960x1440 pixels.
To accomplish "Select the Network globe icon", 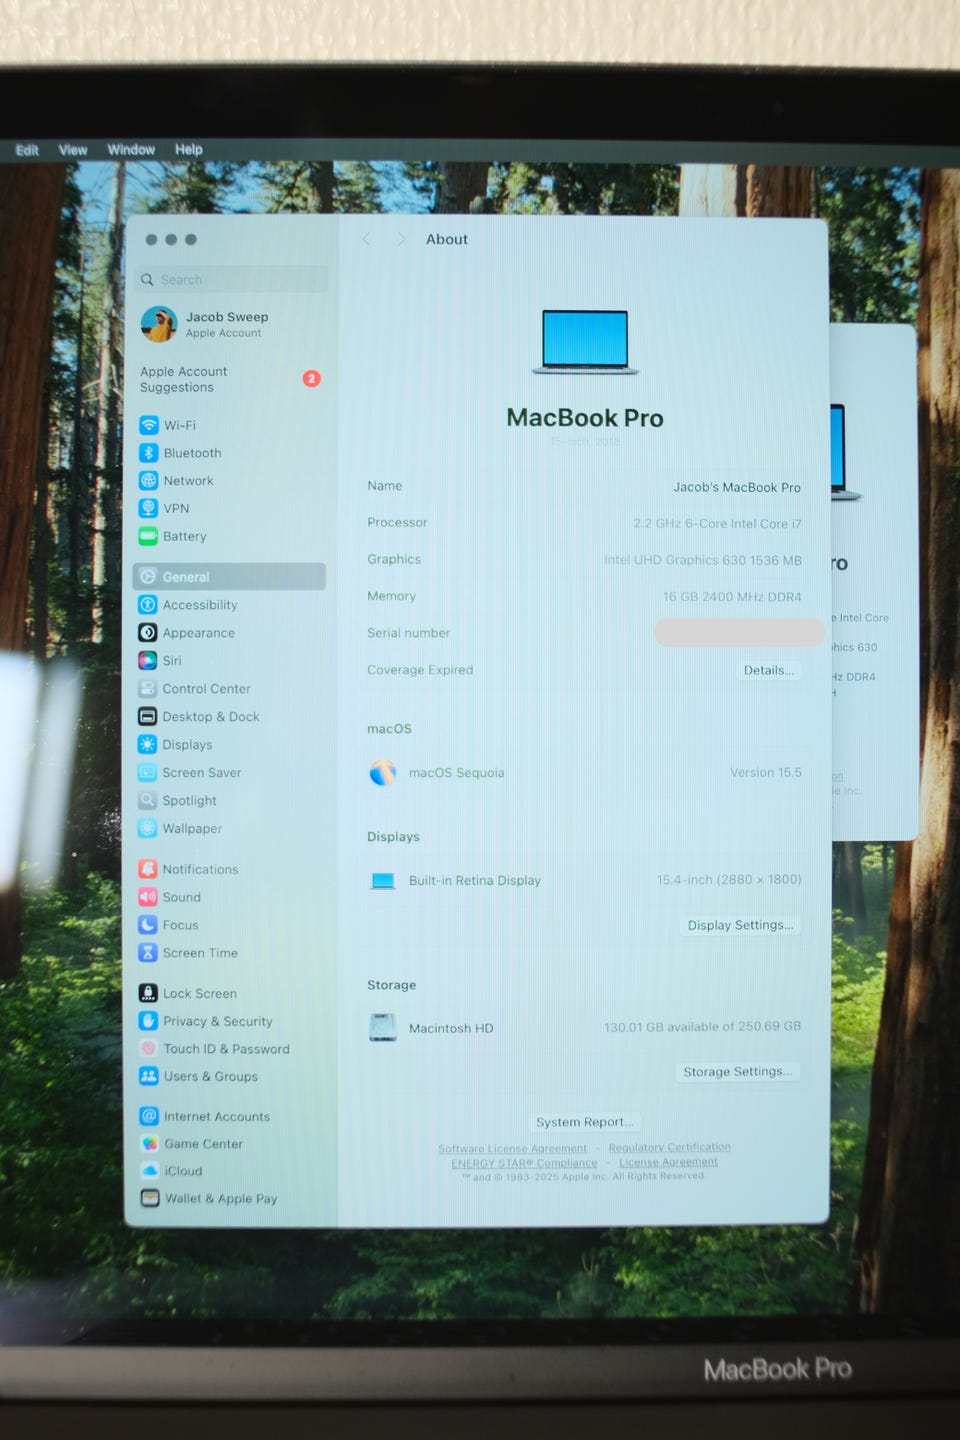I will [x=148, y=481].
